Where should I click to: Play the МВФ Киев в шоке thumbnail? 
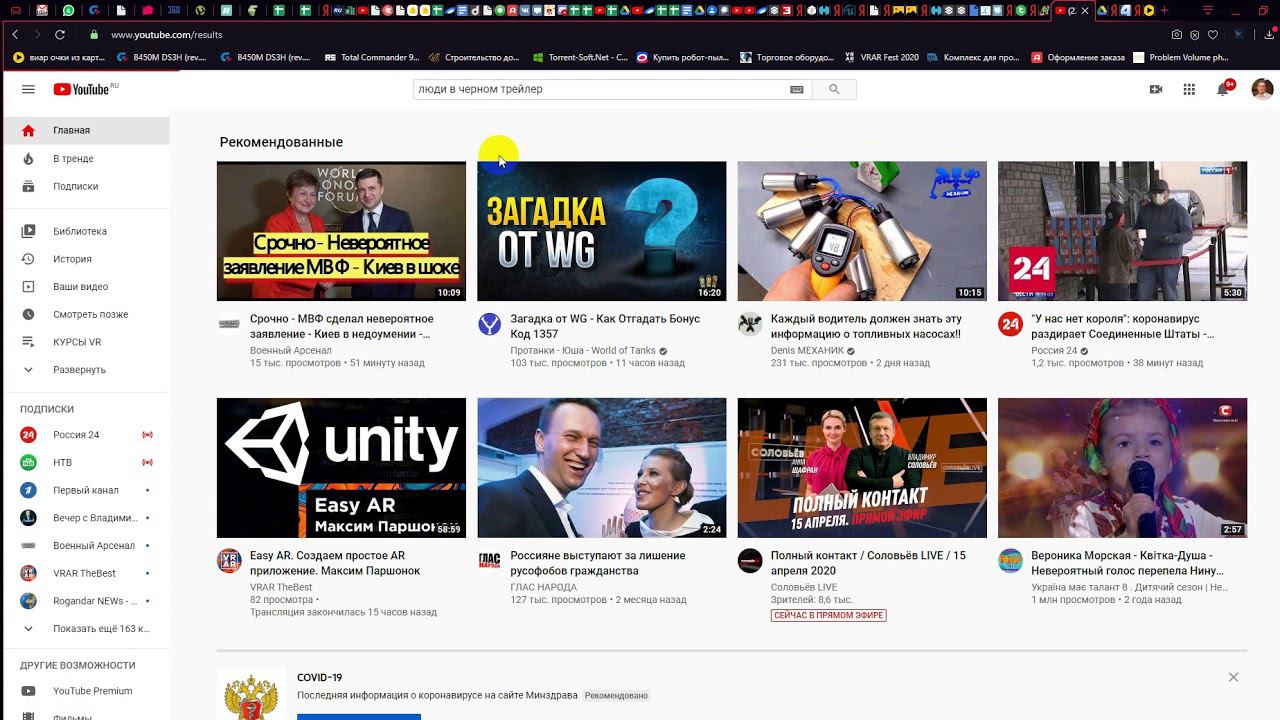(x=341, y=231)
